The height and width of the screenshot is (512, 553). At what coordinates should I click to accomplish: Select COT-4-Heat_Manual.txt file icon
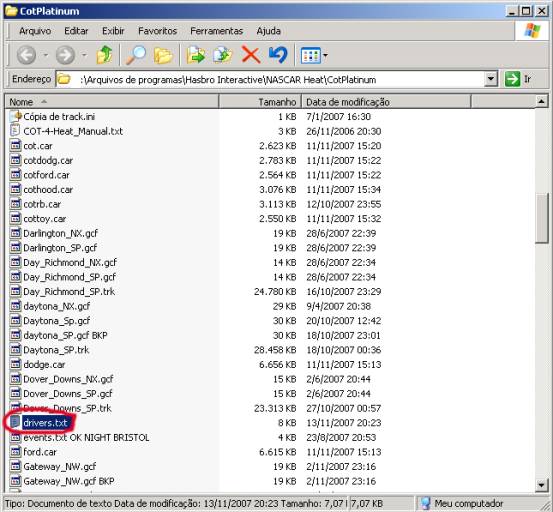click(15, 131)
